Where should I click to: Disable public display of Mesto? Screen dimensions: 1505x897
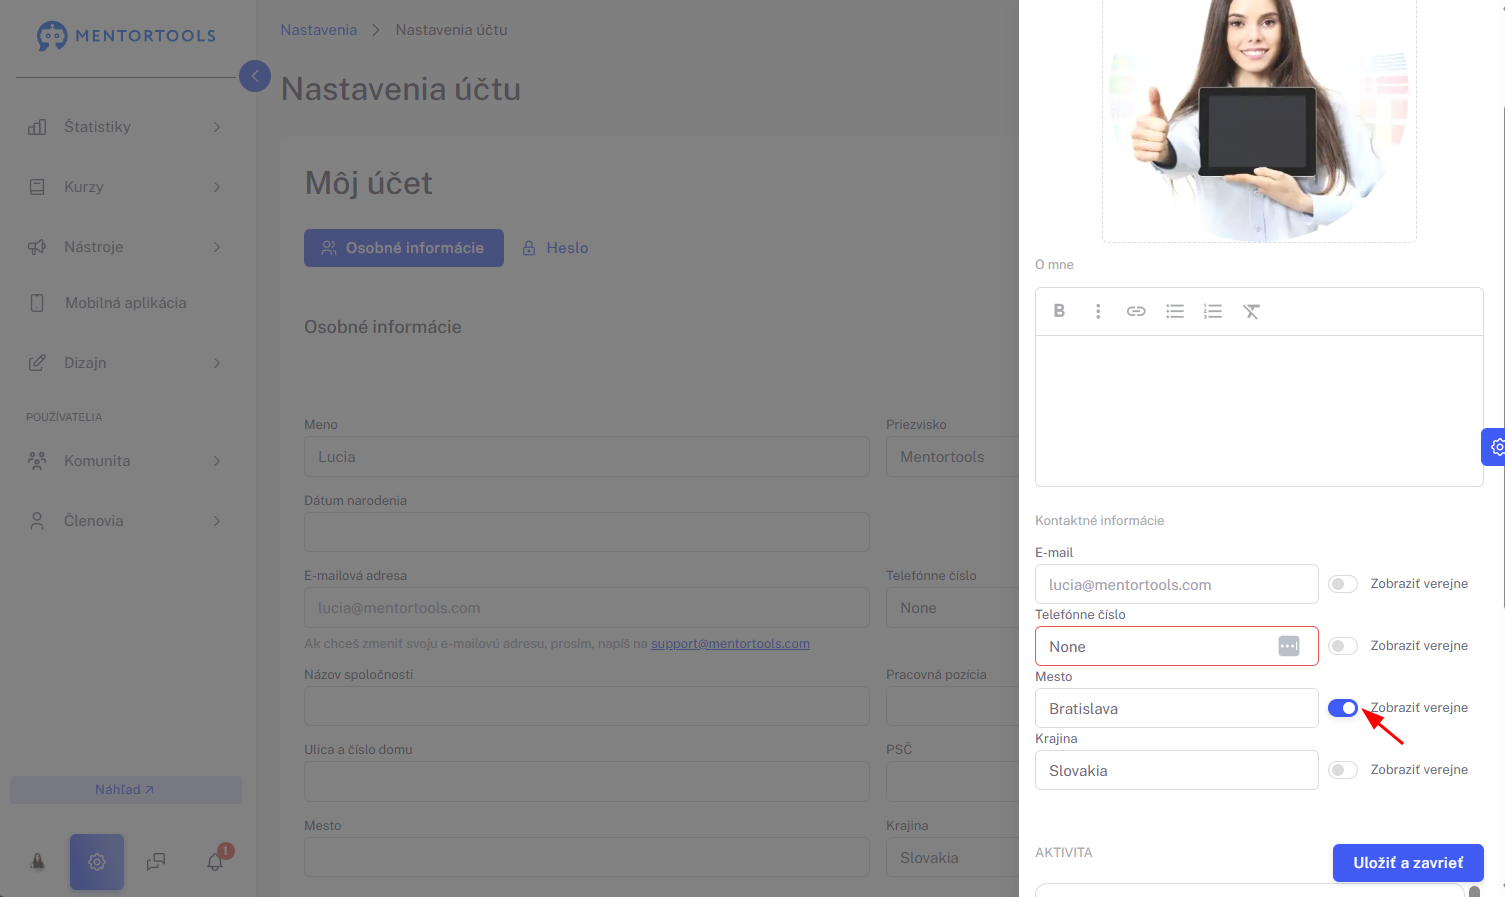click(1342, 708)
